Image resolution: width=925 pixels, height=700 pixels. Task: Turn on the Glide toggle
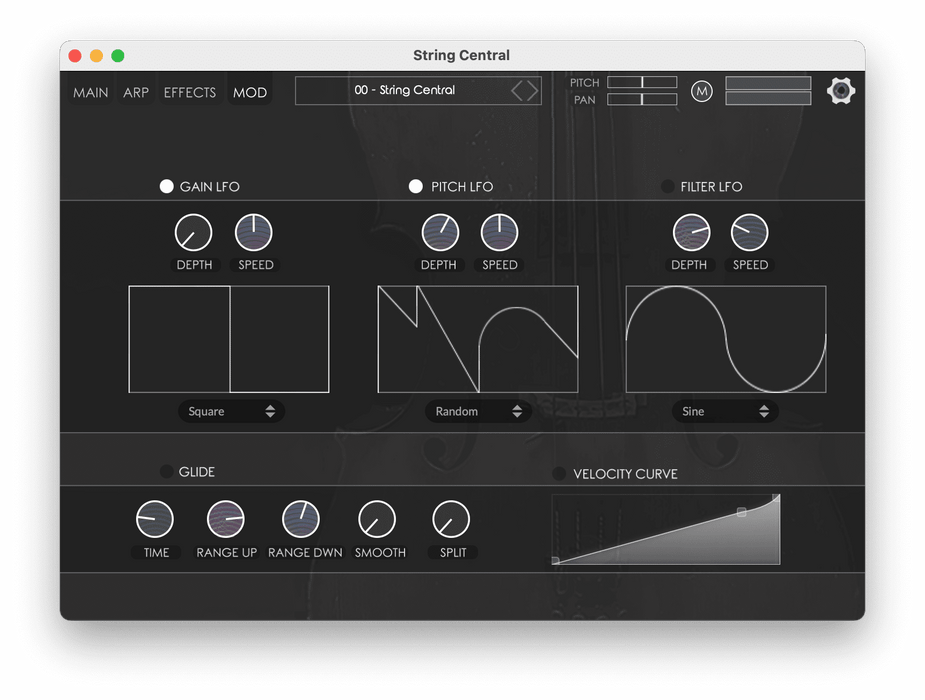(166, 472)
